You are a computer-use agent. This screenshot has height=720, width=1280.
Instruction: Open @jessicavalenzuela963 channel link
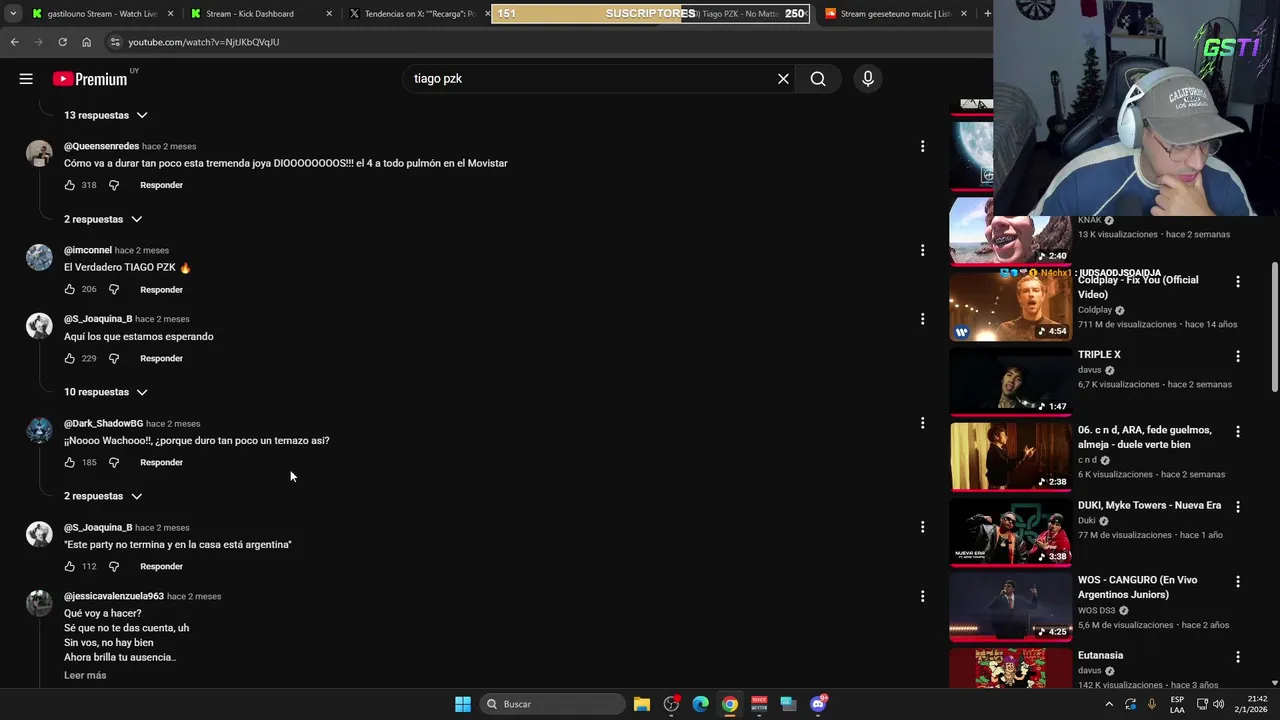point(114,596)
